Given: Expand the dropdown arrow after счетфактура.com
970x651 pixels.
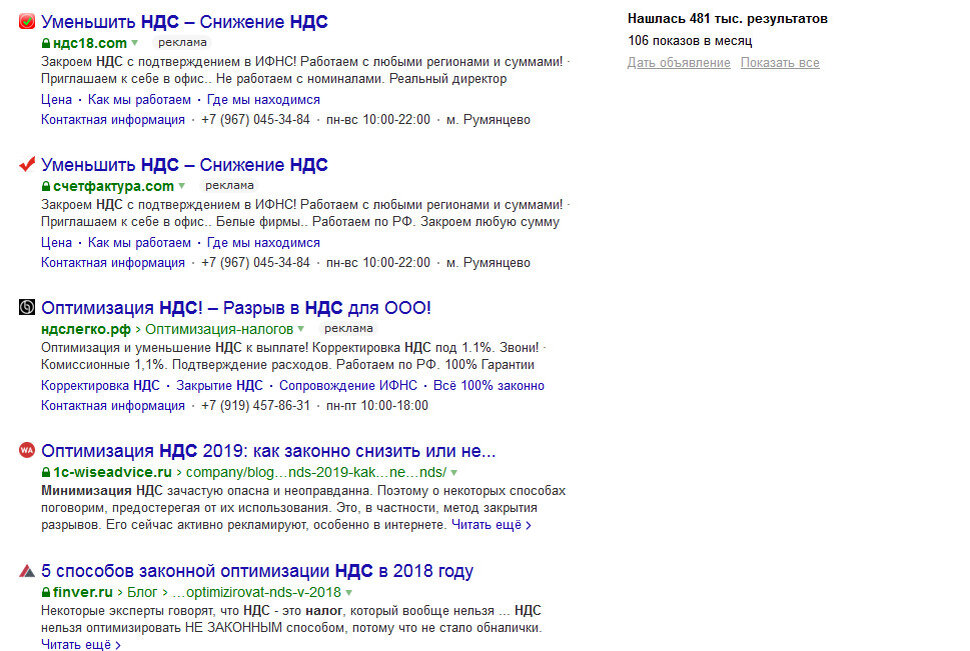Looking at the screenshot, I should coord(182,186).
